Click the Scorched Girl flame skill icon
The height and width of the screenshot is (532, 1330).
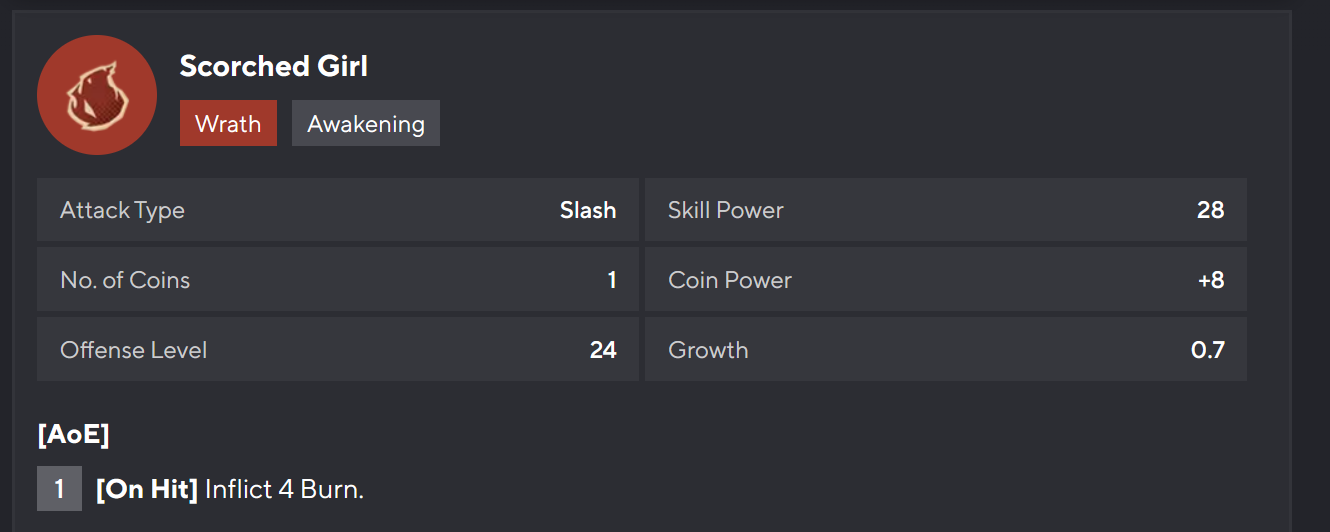pos(97,95)
